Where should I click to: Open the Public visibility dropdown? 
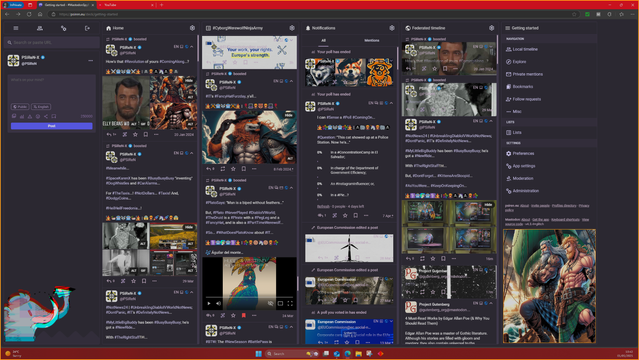coord(20,107)
